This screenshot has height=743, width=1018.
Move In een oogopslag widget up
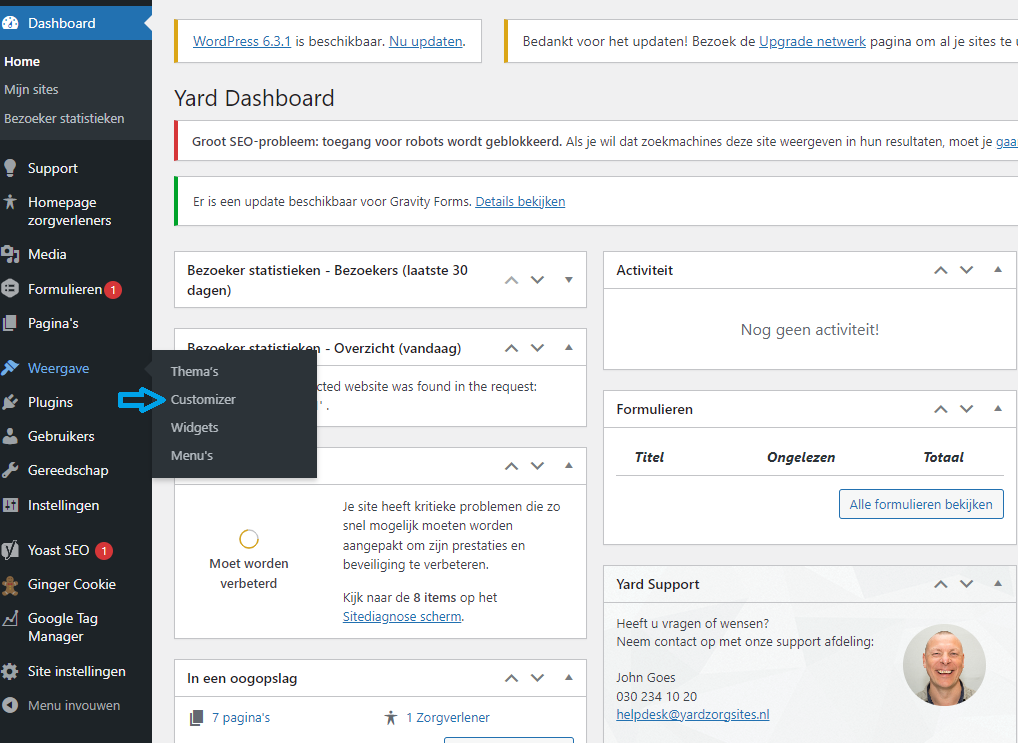(512, 678)
